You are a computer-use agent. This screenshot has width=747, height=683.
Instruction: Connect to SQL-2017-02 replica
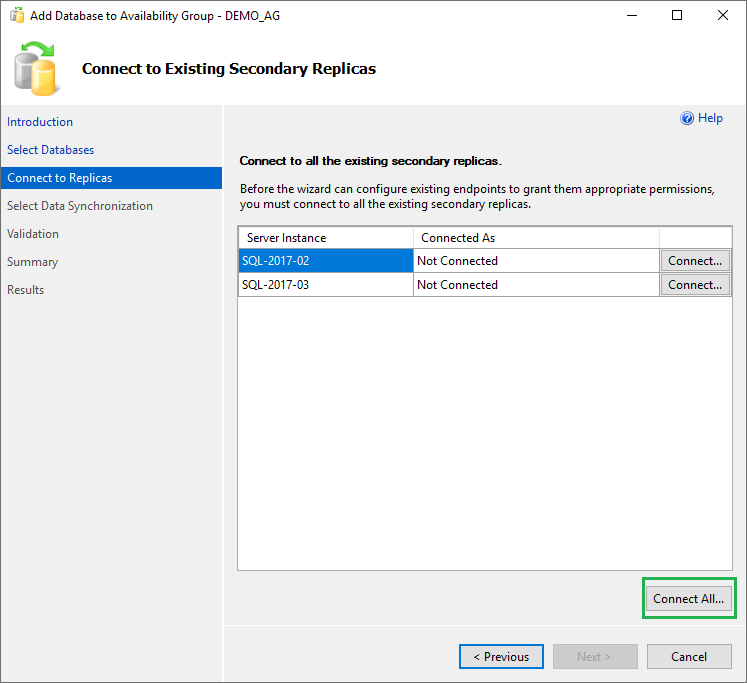point(695,261)
